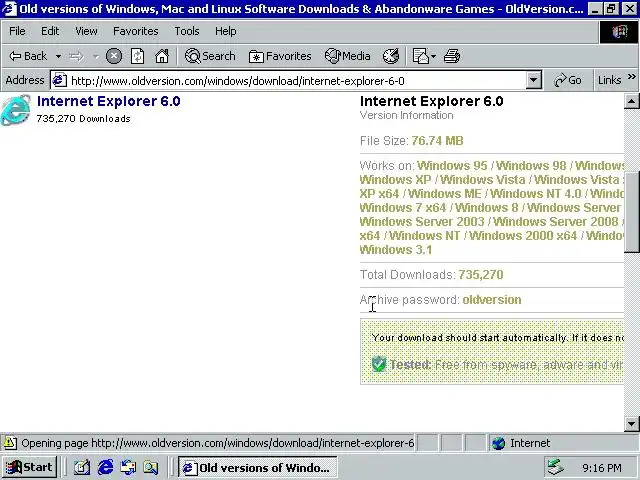Screen dimensions: 640x480
Task: Print the page with printer icon
Action: click(x=452, y=56)
